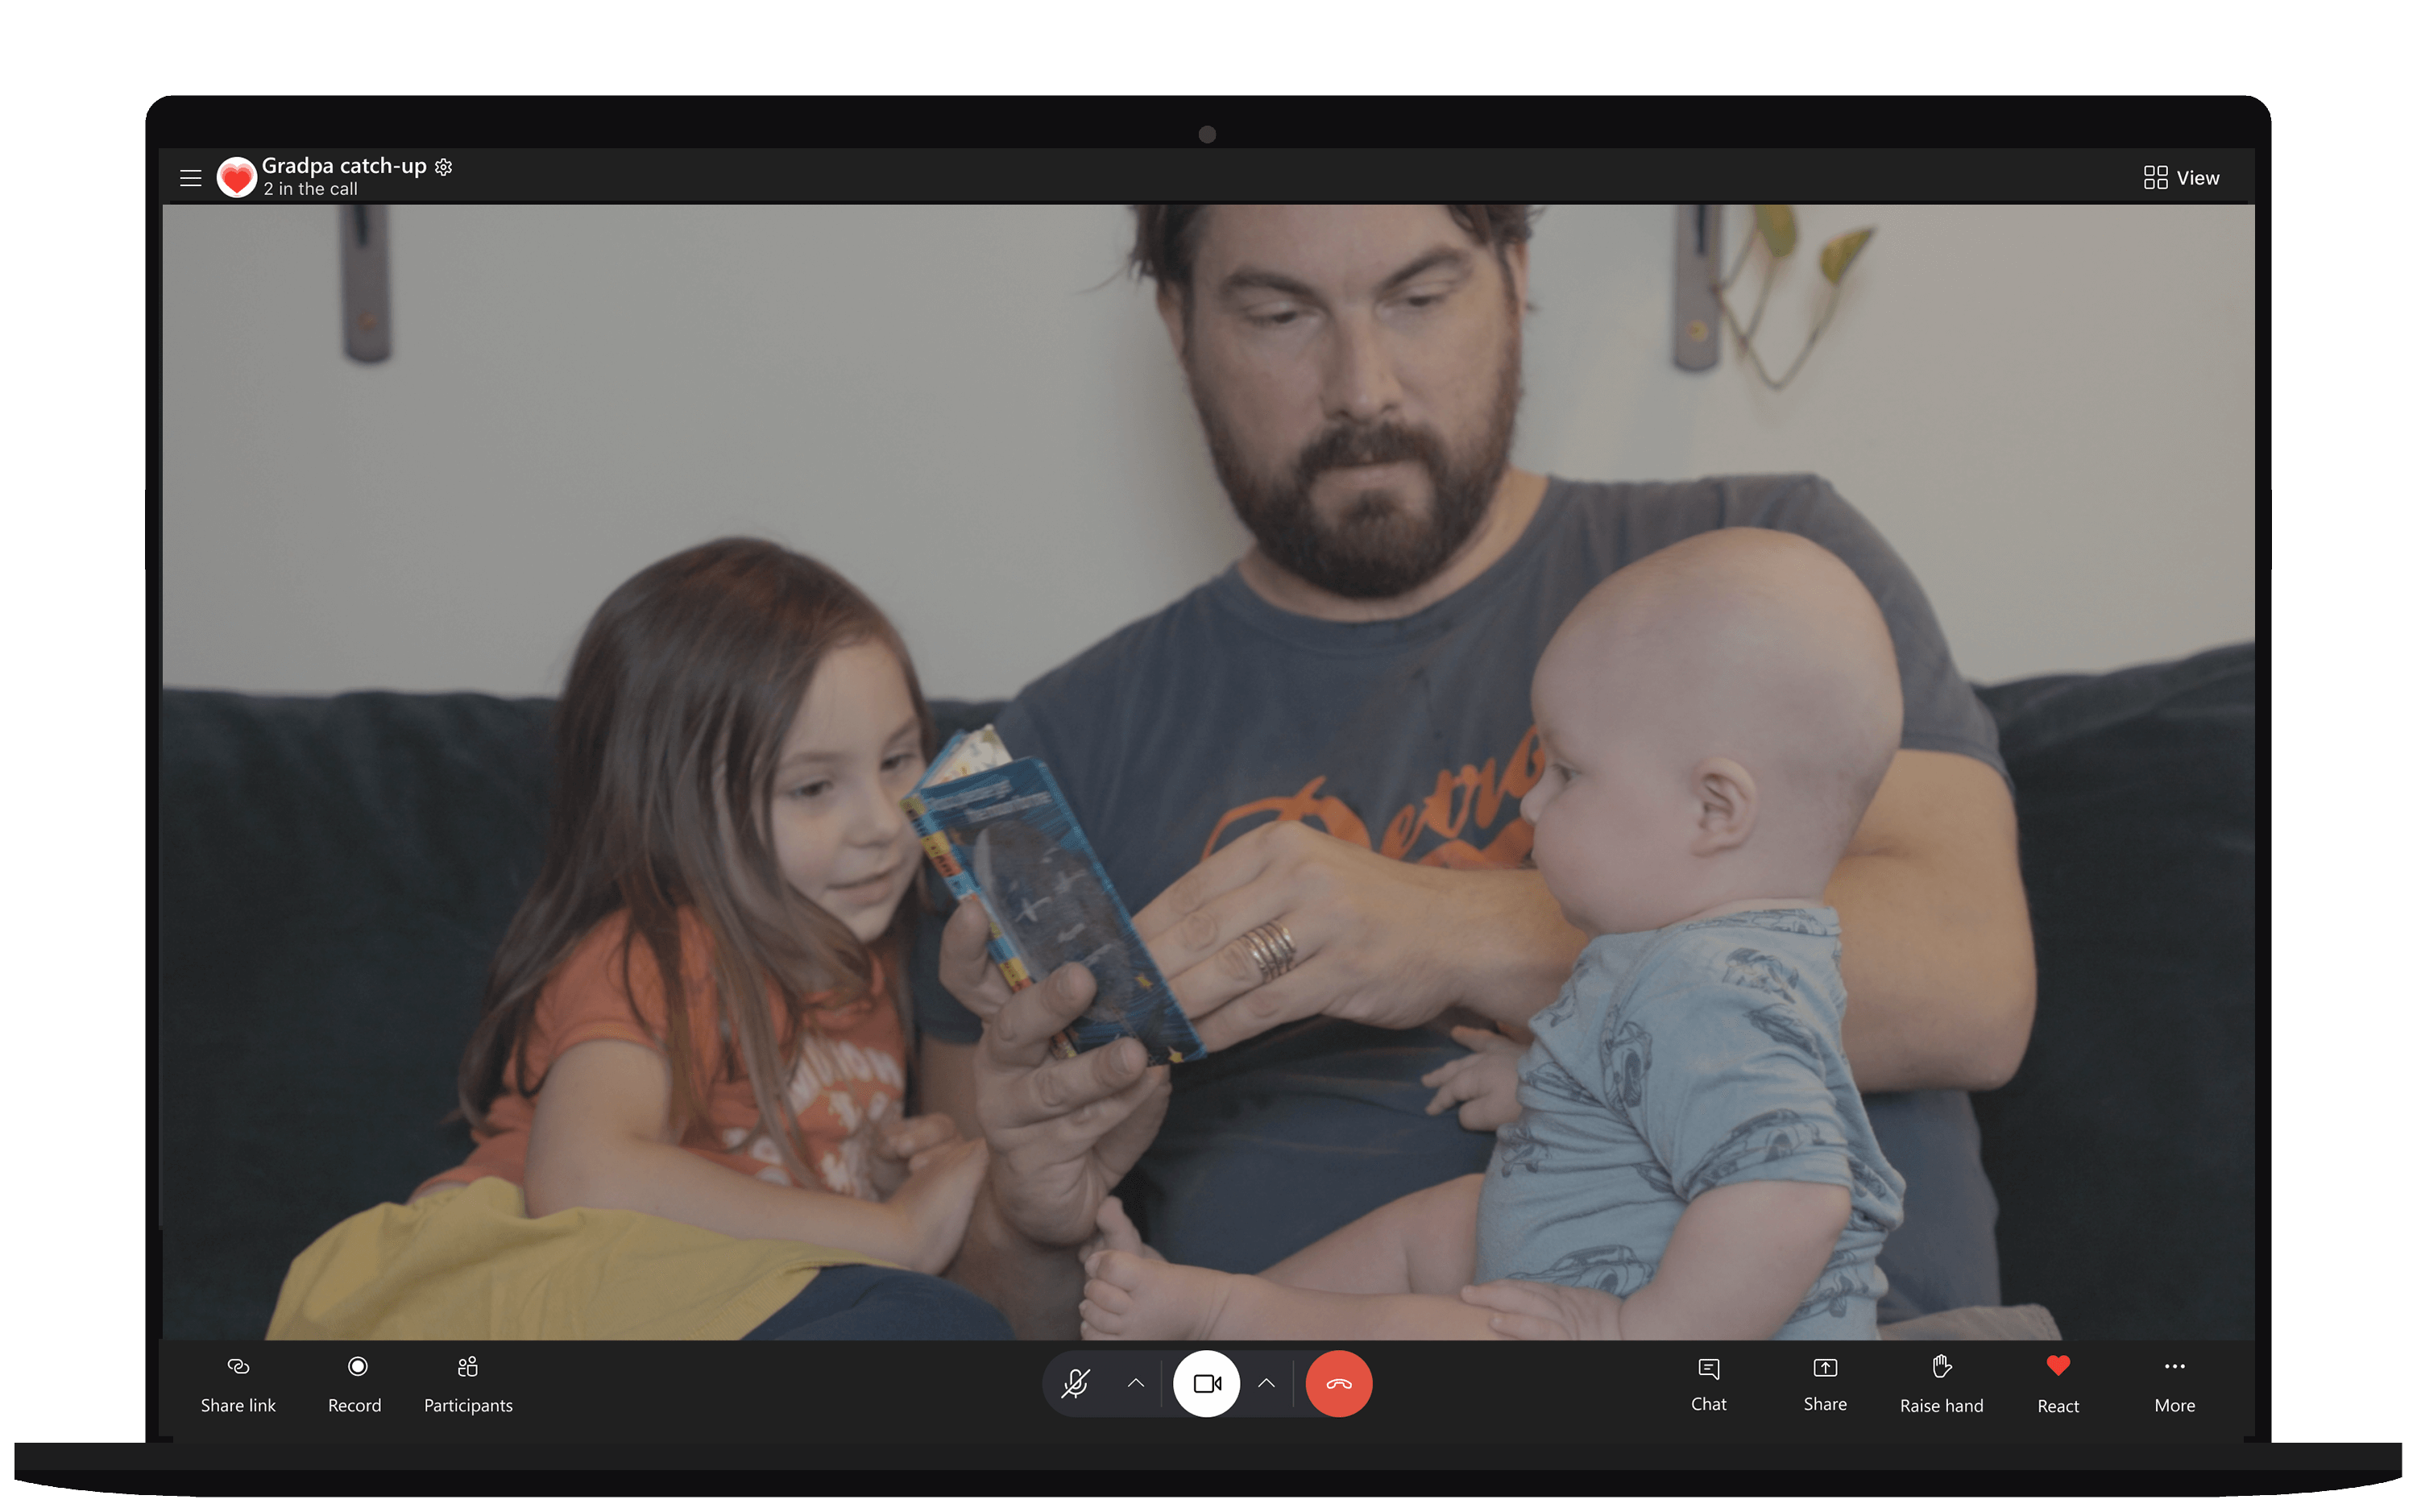The height and width of the screenshot is (1512, 2417).
Task: Open hamburger menu top left
Action: (192, 176)
